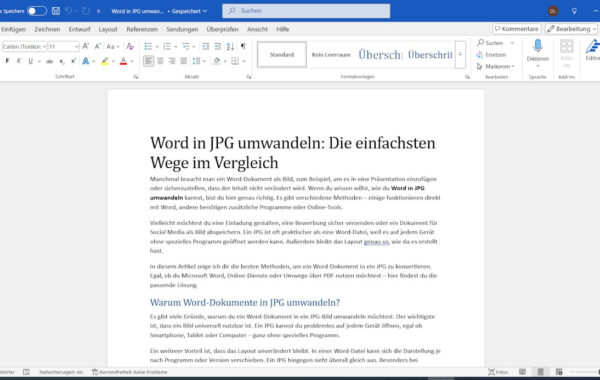Toggle strikethrough formatting
Viewport: 600px width, 380px height.
click(49, 61)
